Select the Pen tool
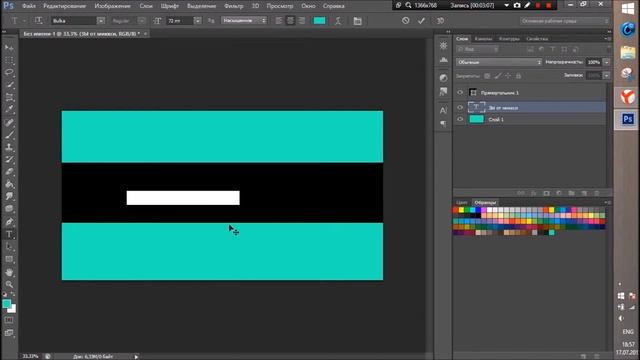 9,222
